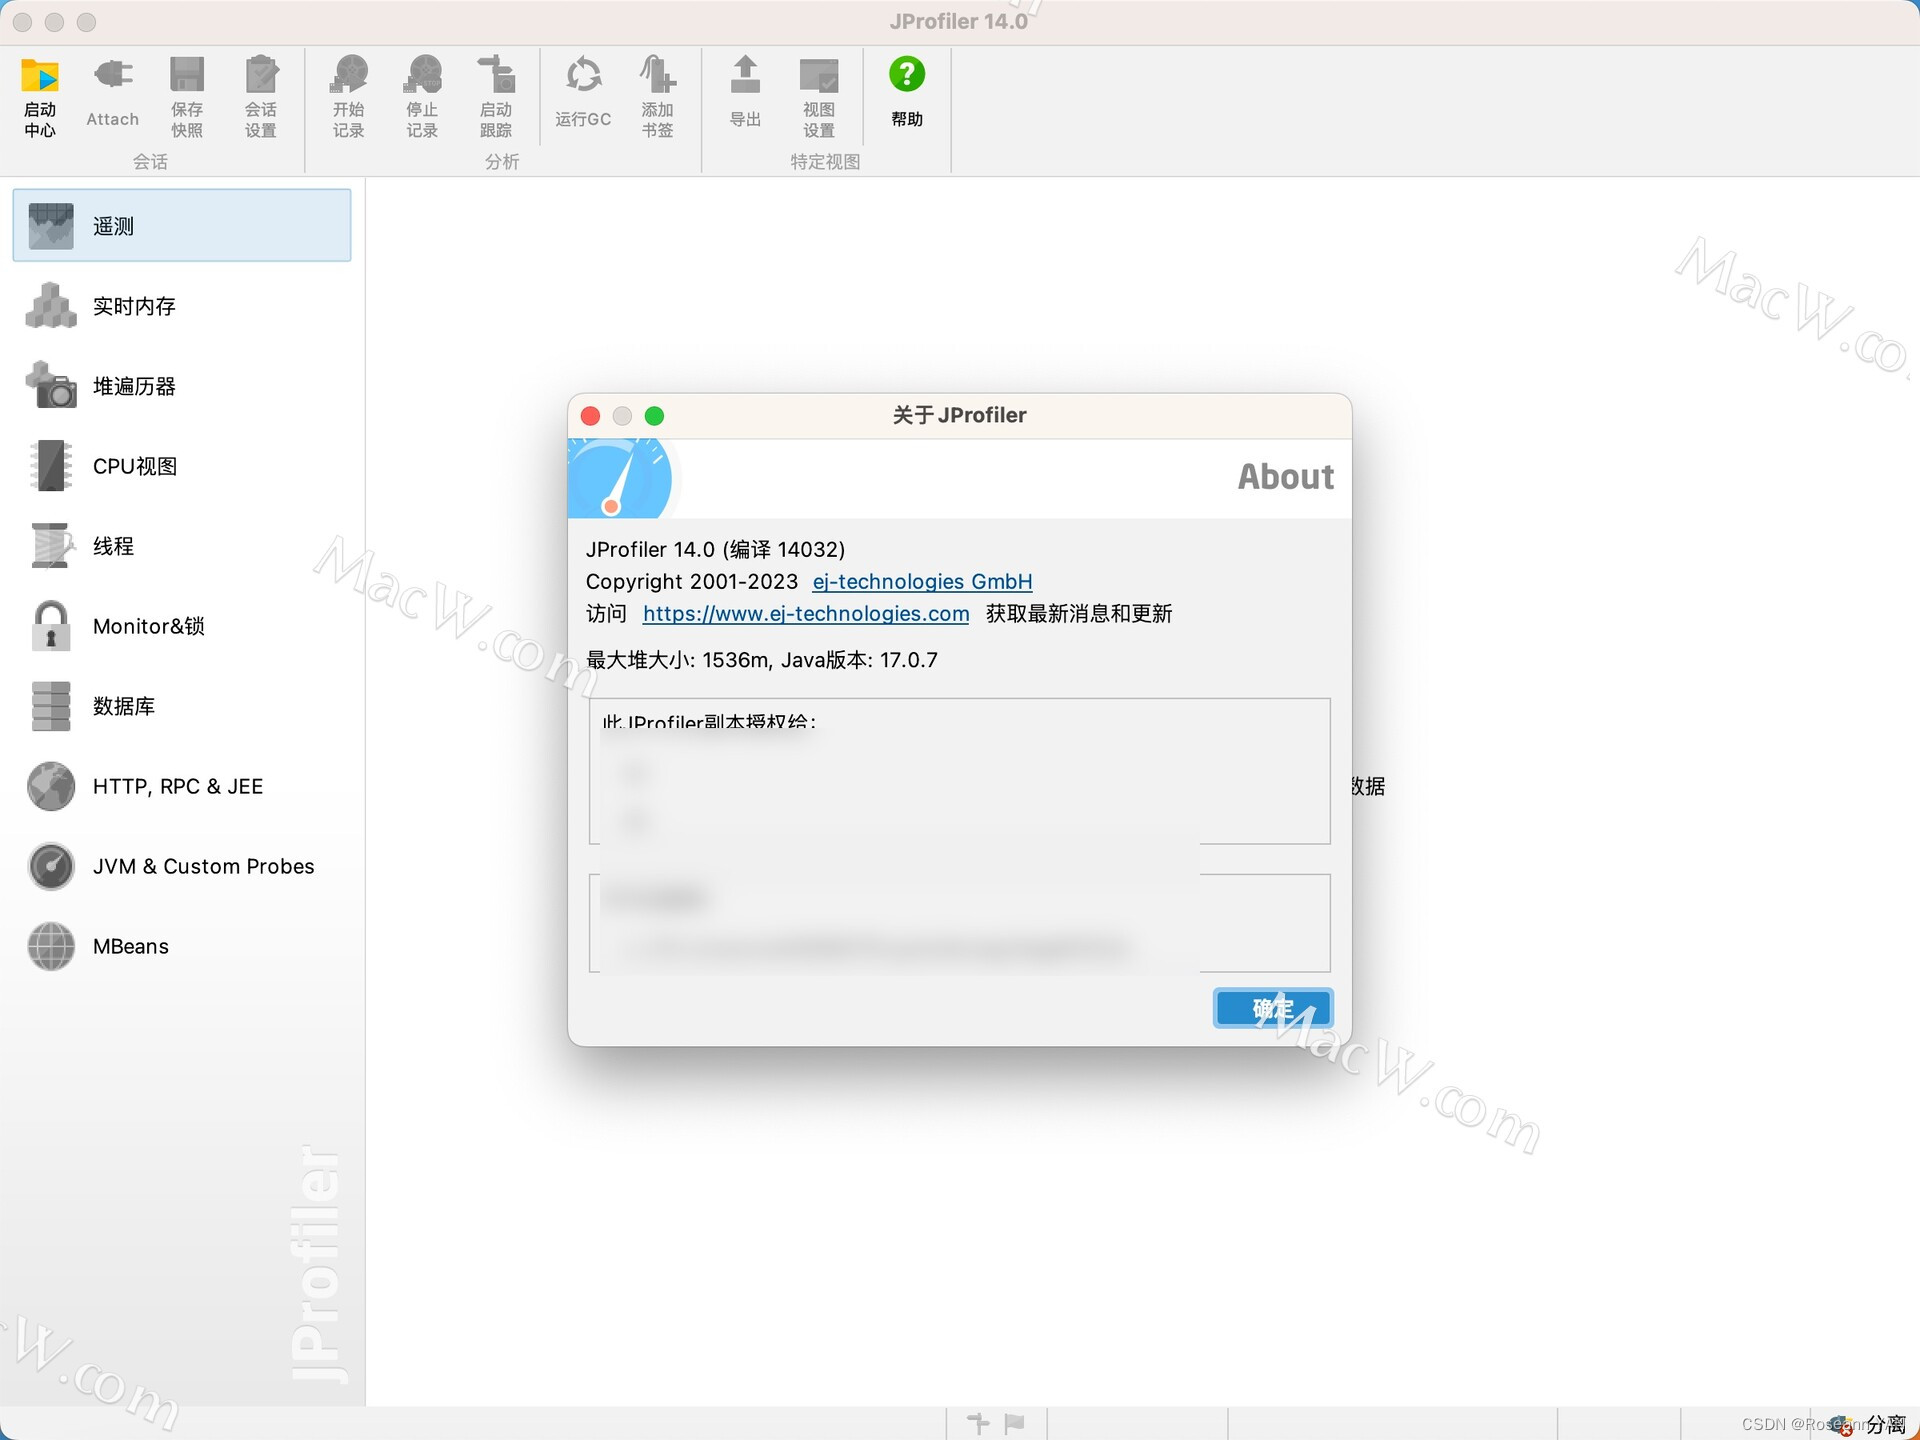
Task: Select 实时内存 live memory section
Action: click(x=182, y=306)
